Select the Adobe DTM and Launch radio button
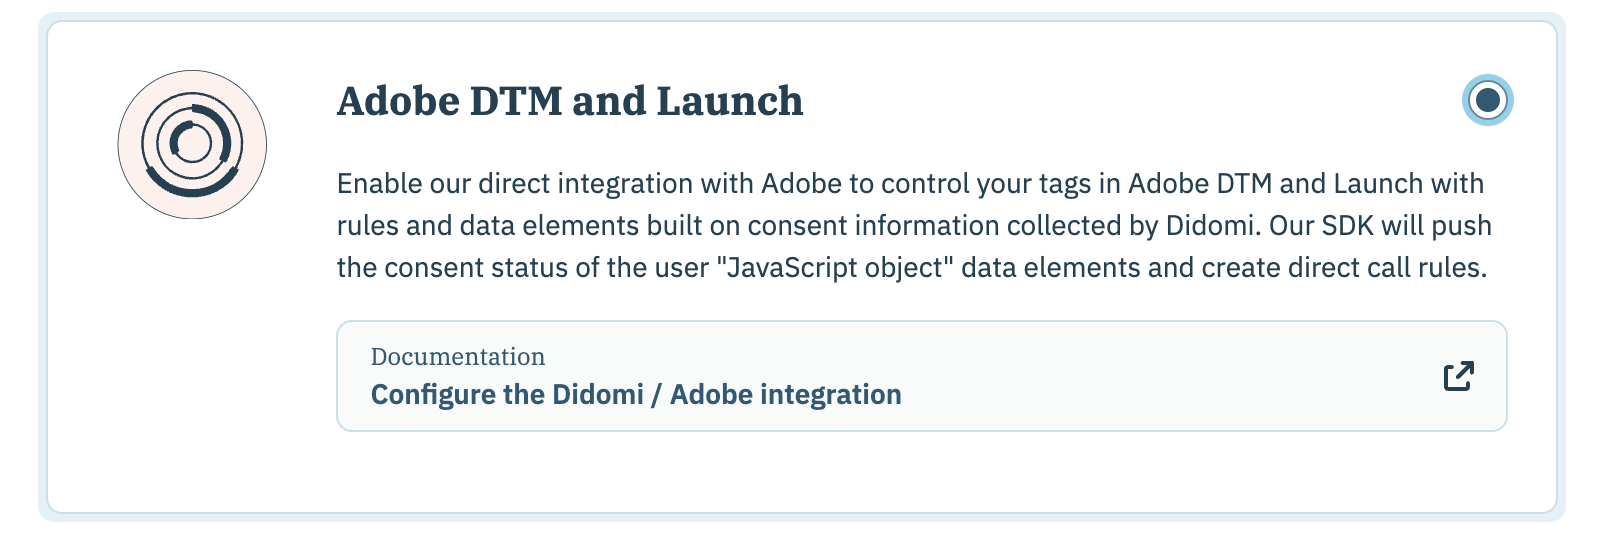Screen dimensions: 1616x540 click(x=1487, y=100)
